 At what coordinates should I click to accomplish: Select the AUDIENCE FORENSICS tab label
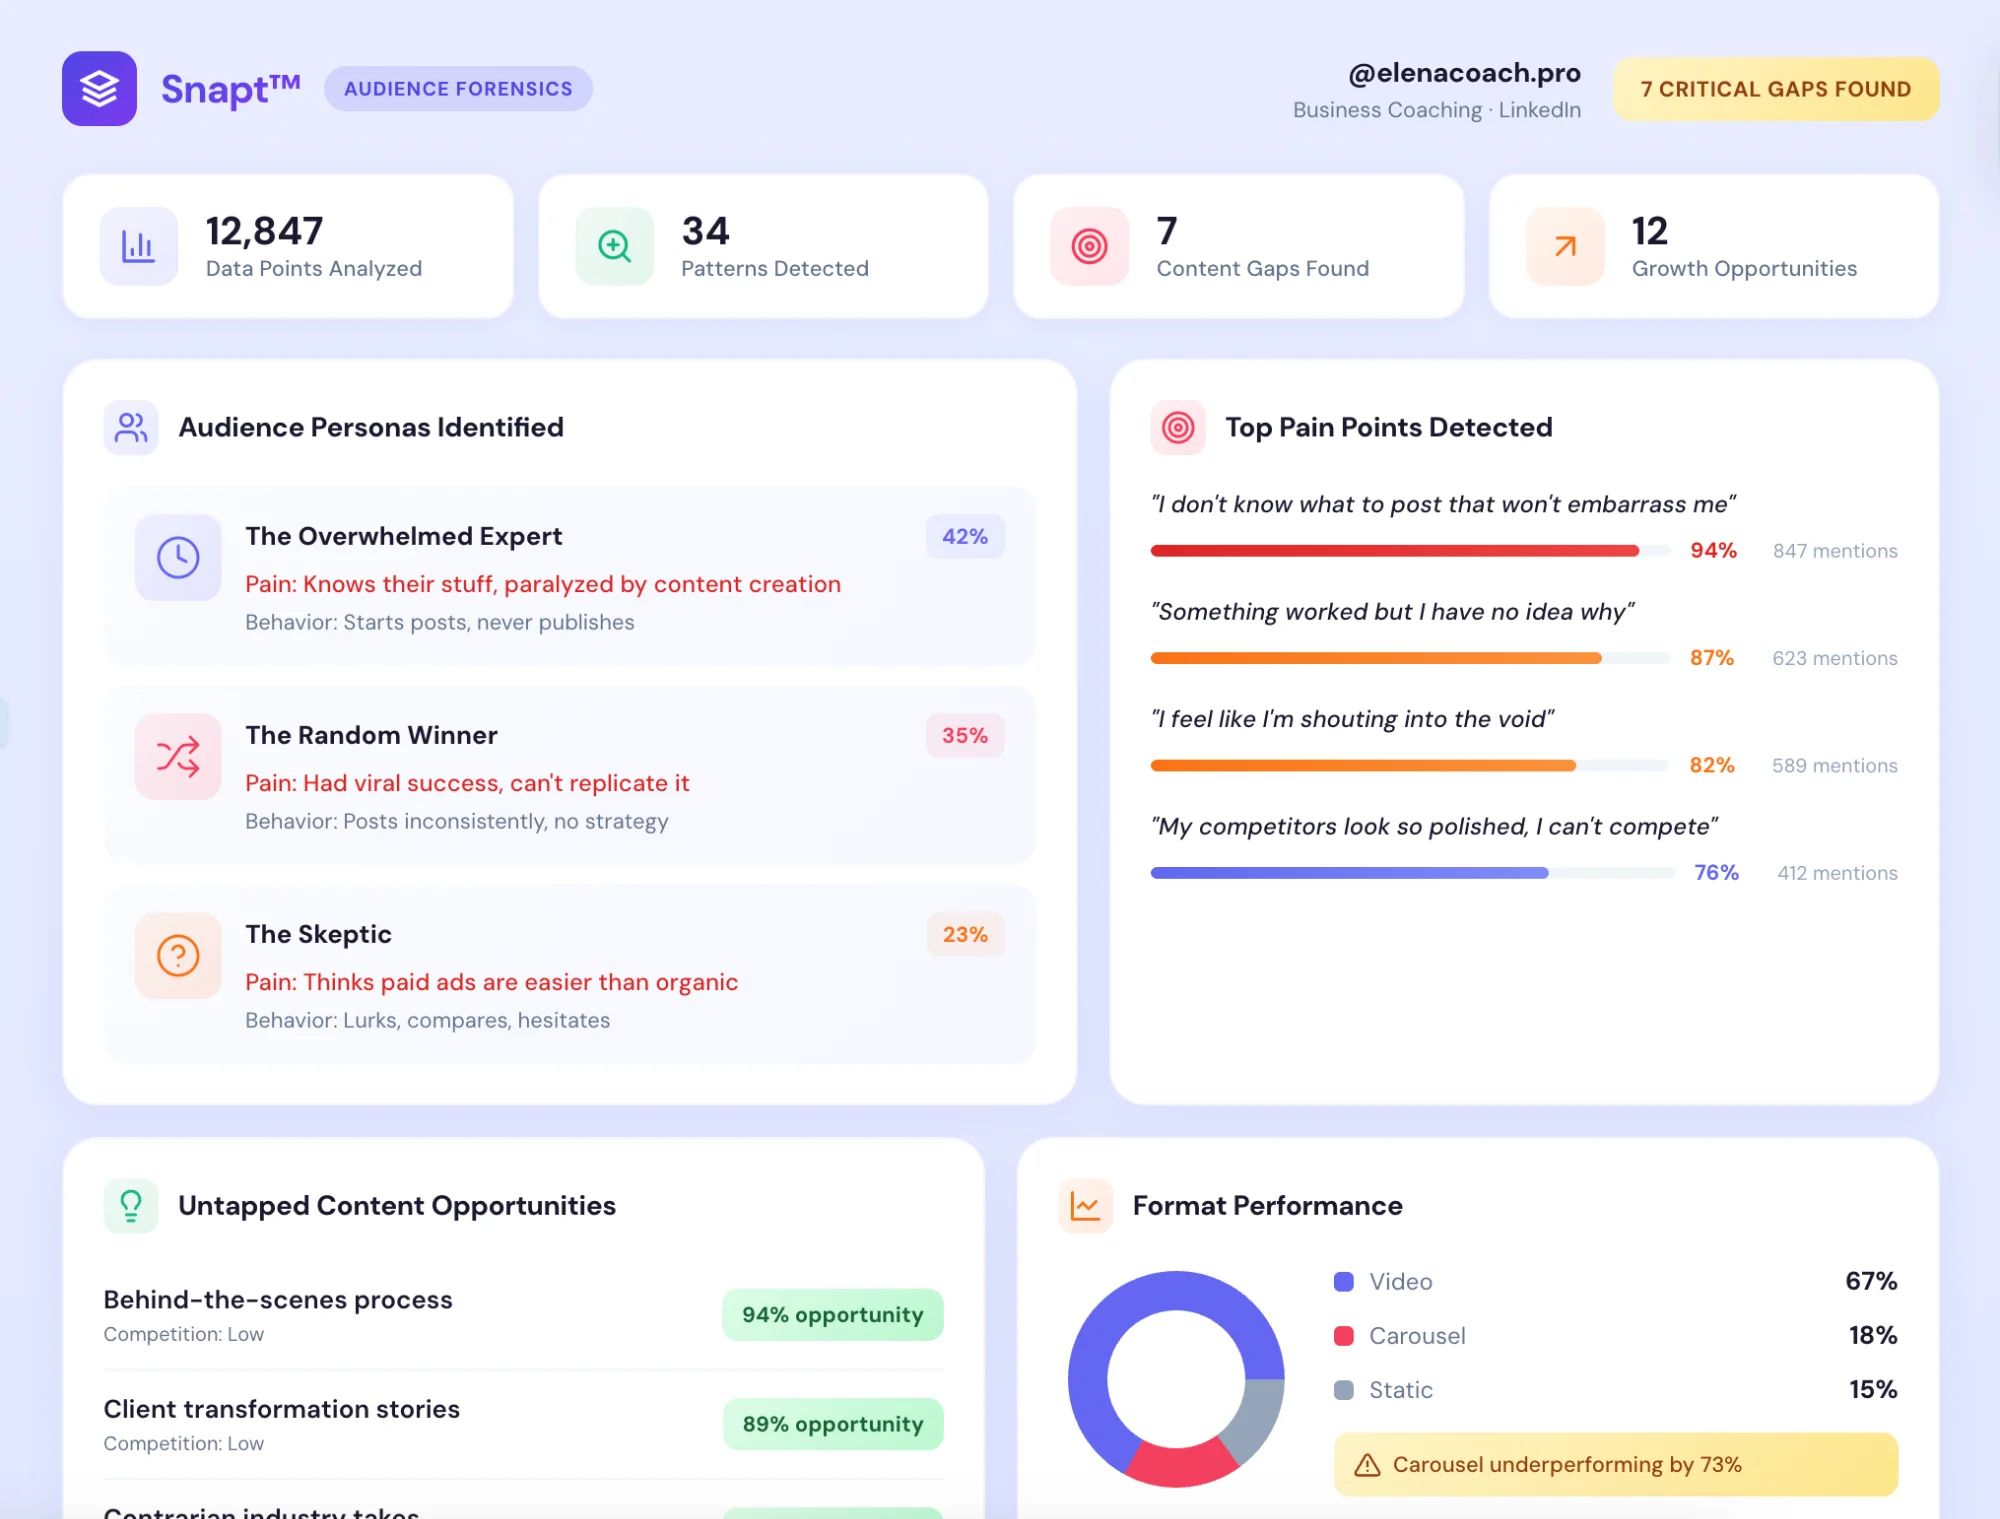pyautogui.click(x=457, y=88)
